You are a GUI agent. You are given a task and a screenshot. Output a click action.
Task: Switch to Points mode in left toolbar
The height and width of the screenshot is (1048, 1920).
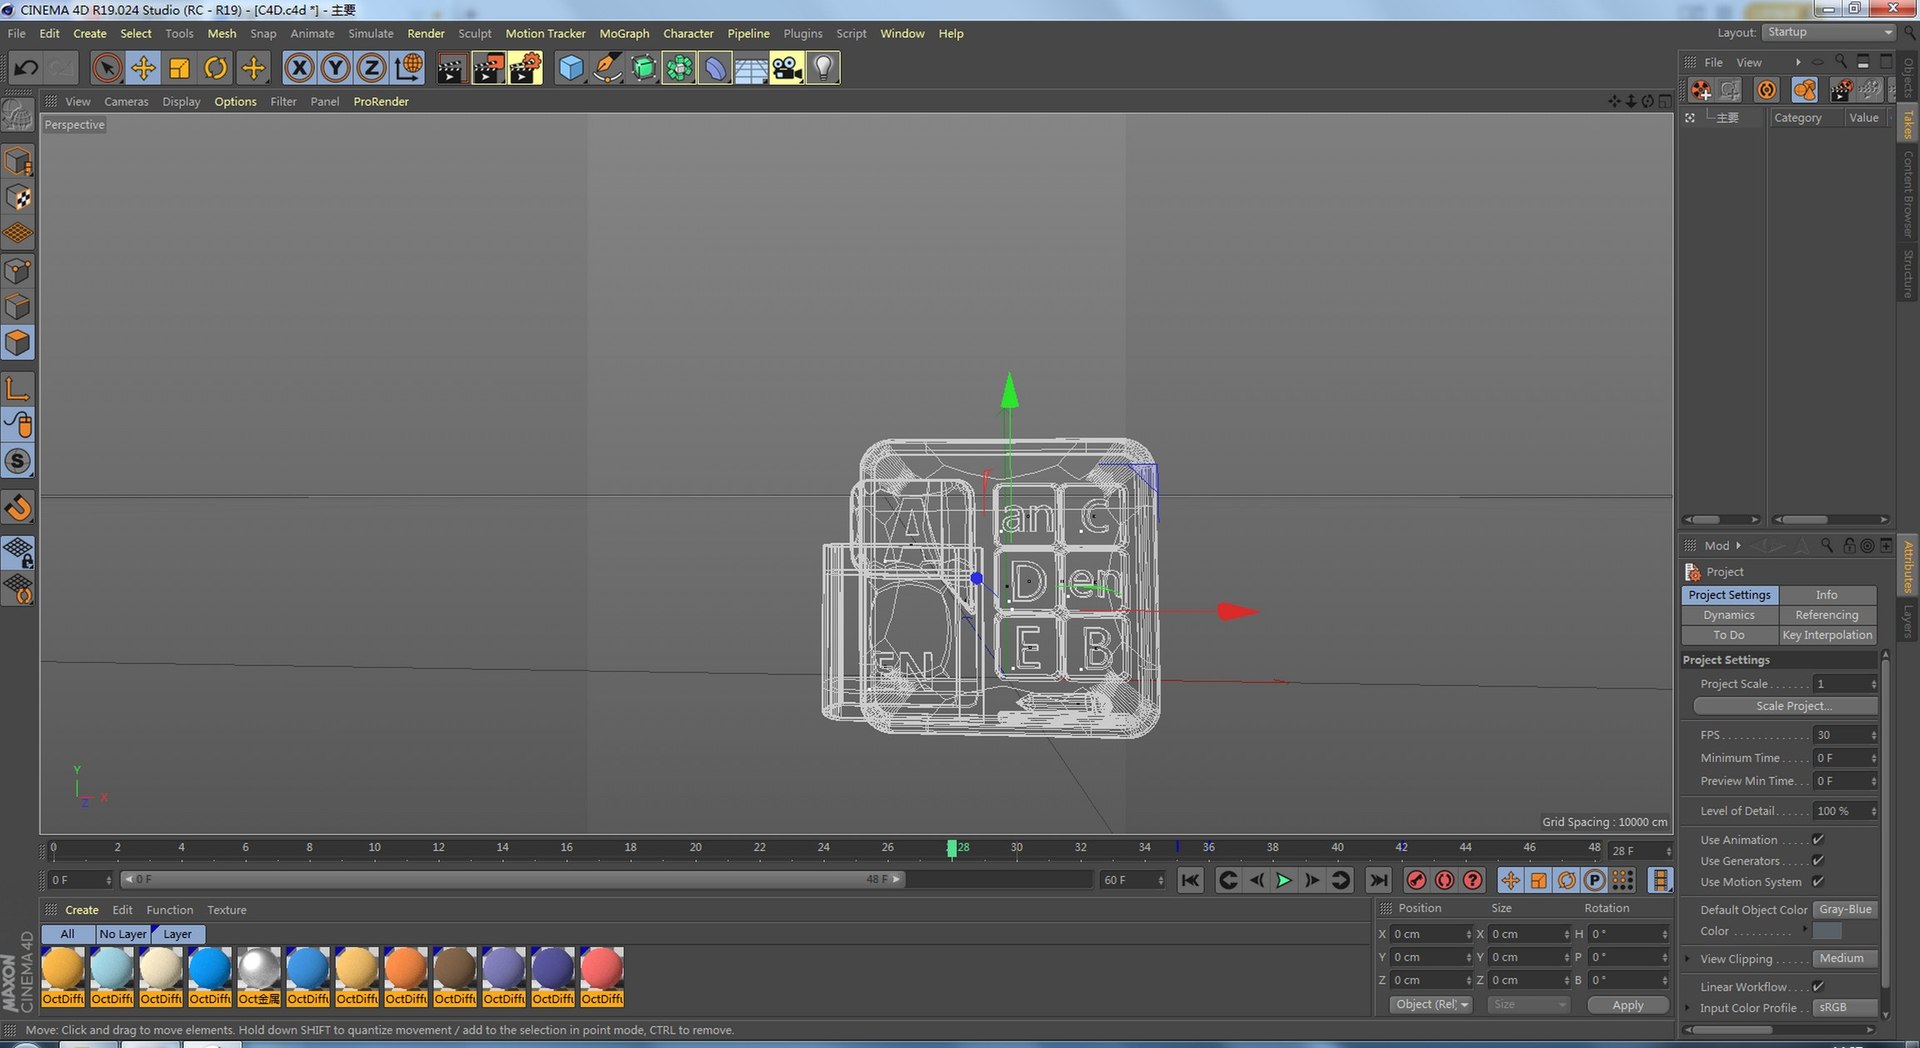(x=18, y=271)
